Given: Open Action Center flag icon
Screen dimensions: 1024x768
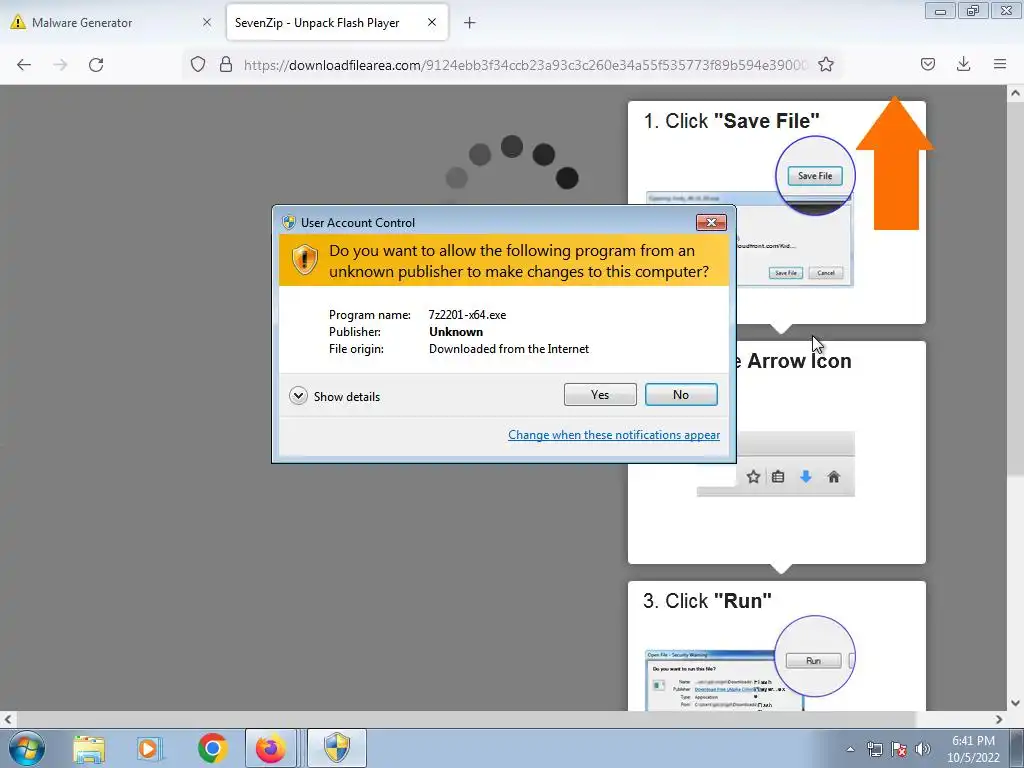Looking at the screenshot, I should [899, 749].
